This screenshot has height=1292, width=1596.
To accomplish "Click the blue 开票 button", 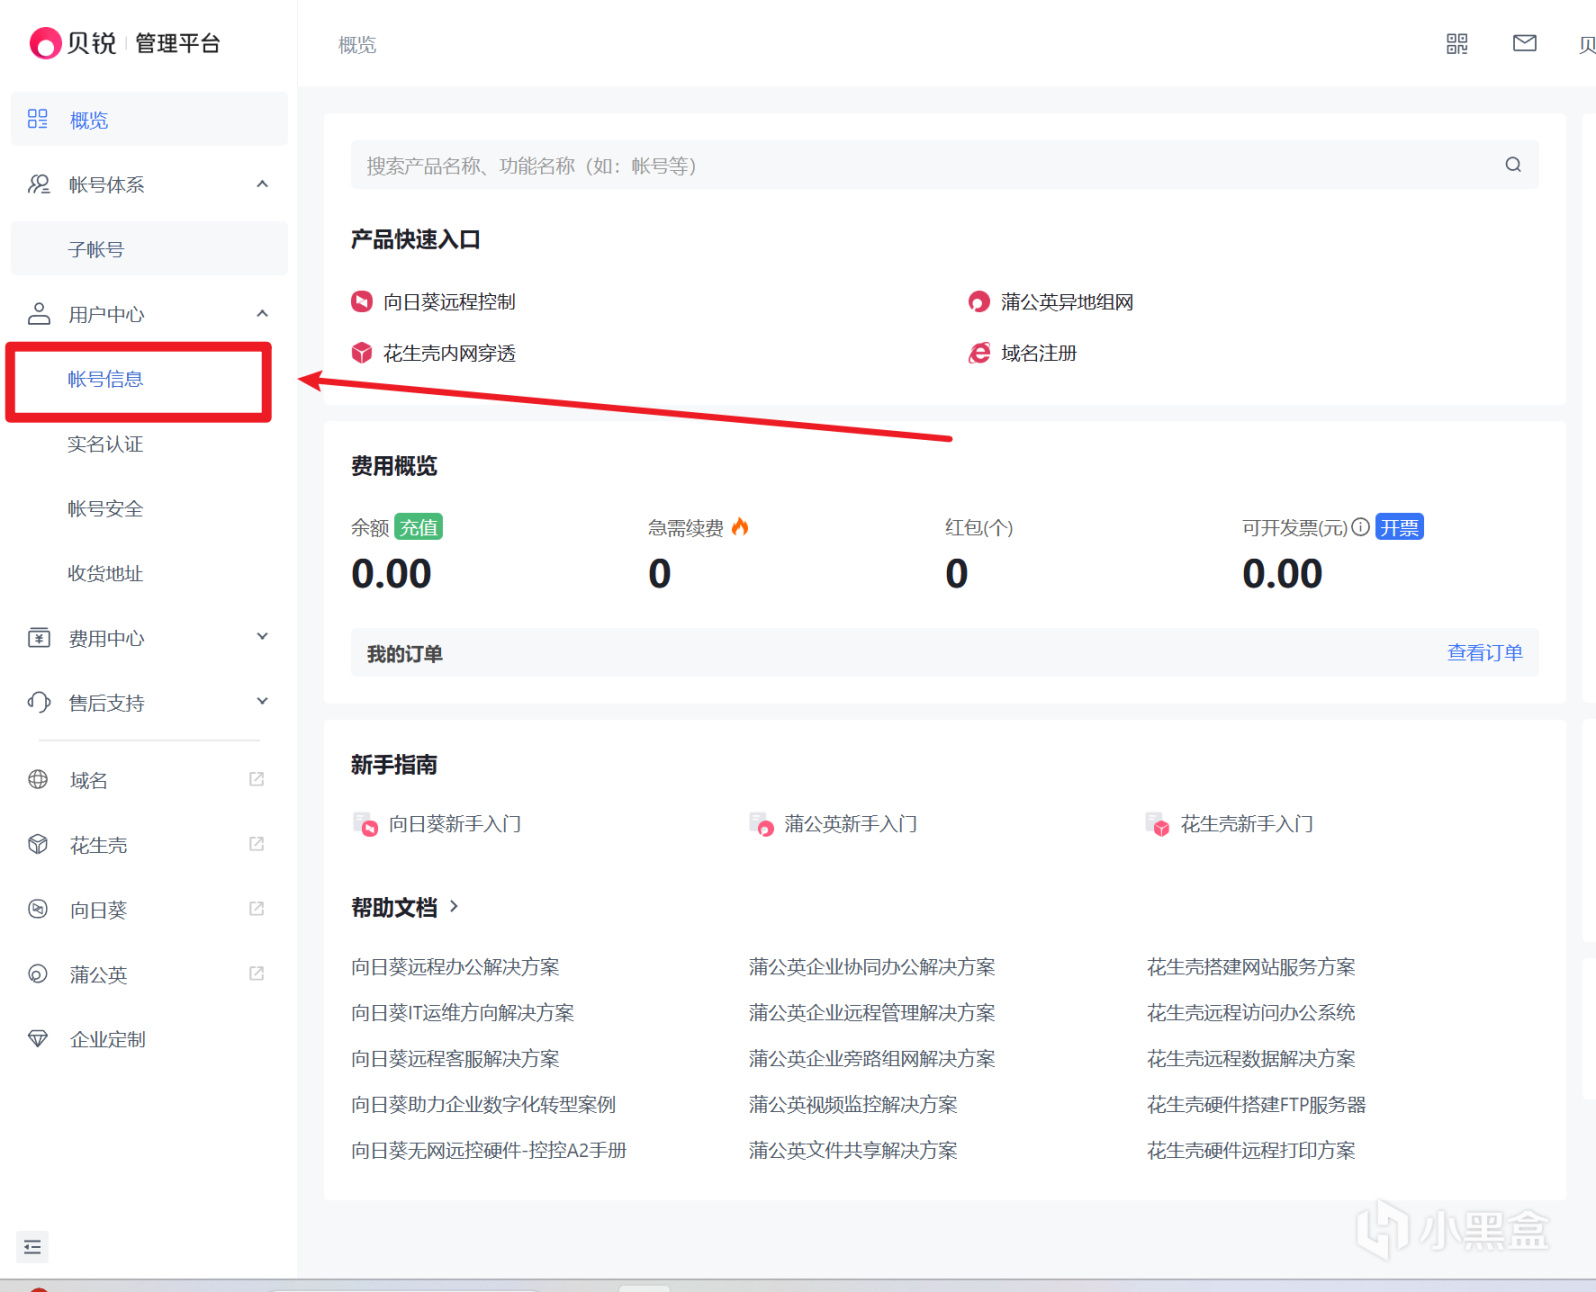I will pos(1399,527).
